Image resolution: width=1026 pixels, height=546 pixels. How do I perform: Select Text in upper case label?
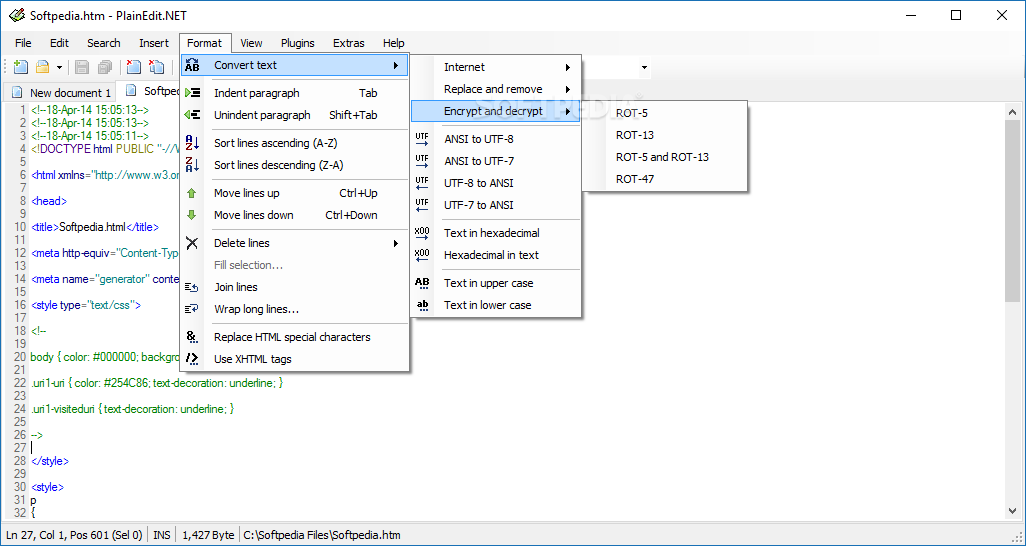489,283
